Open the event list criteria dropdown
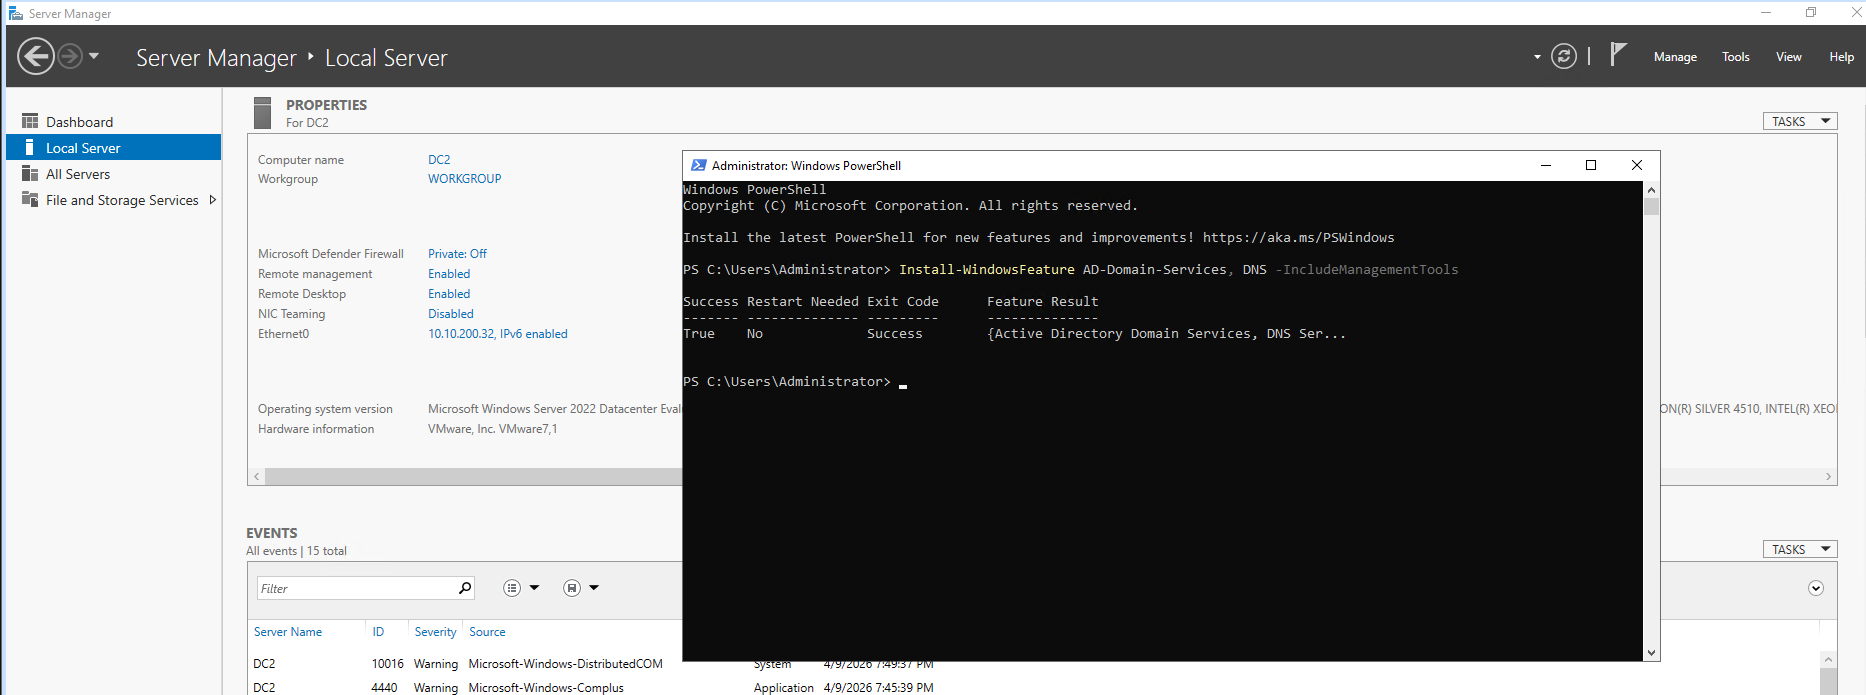This screenshot has width=1866, height=695. coord(521,588)
